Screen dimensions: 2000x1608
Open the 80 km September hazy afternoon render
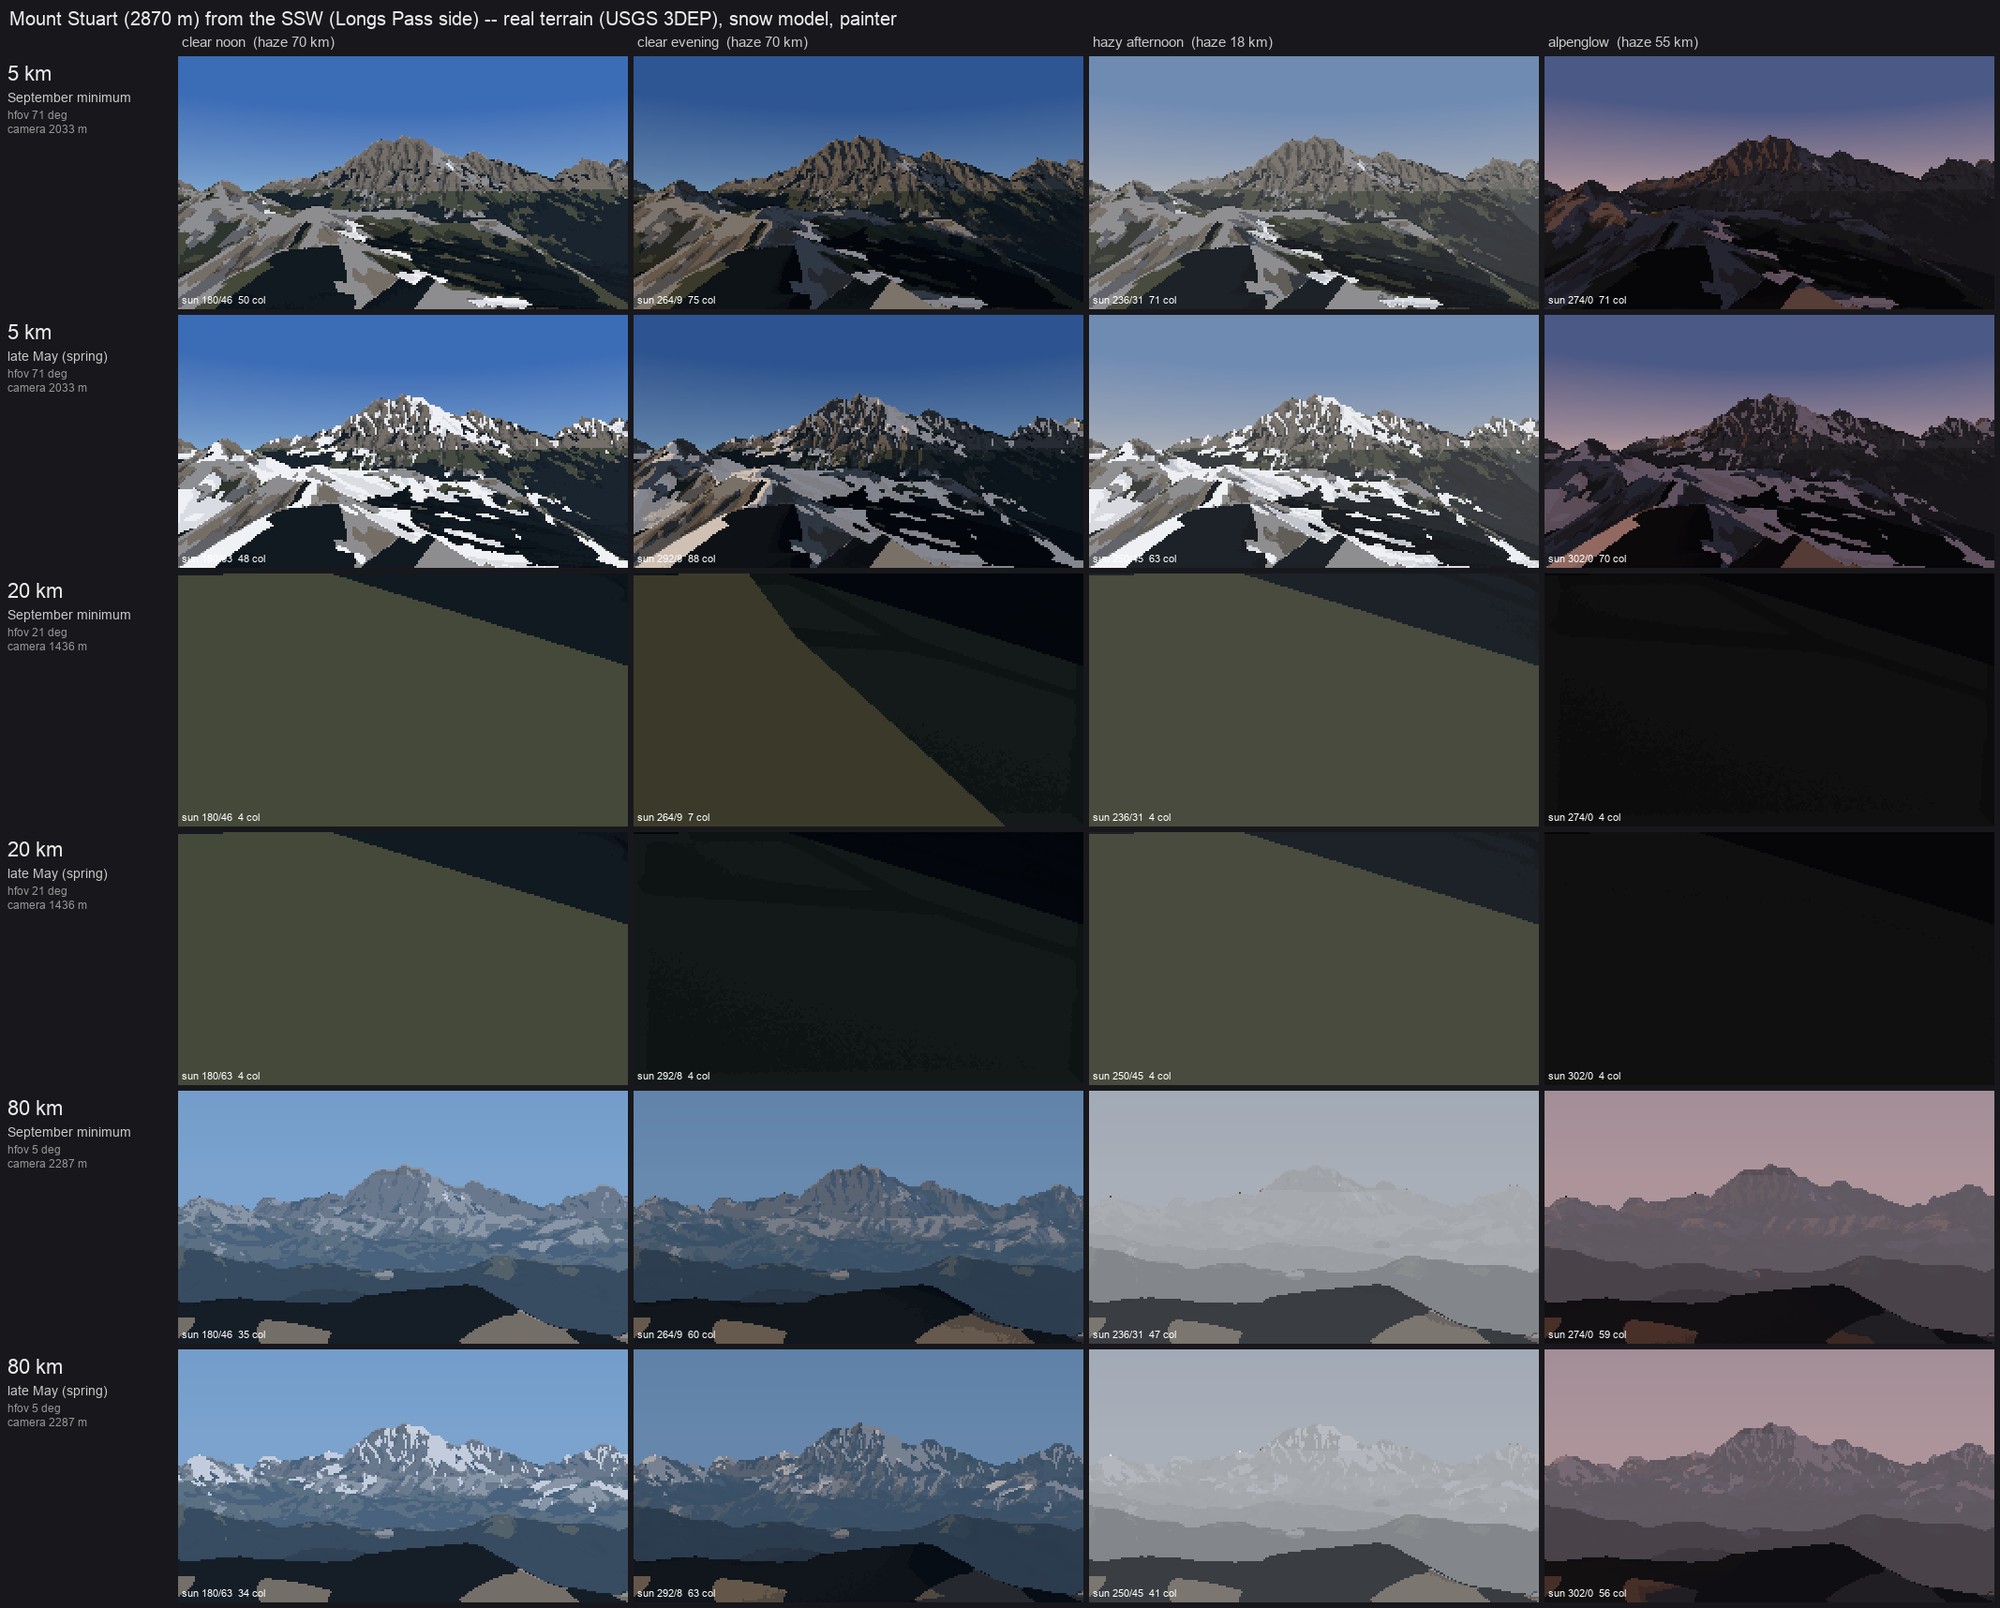[x=1313, y=1217]
